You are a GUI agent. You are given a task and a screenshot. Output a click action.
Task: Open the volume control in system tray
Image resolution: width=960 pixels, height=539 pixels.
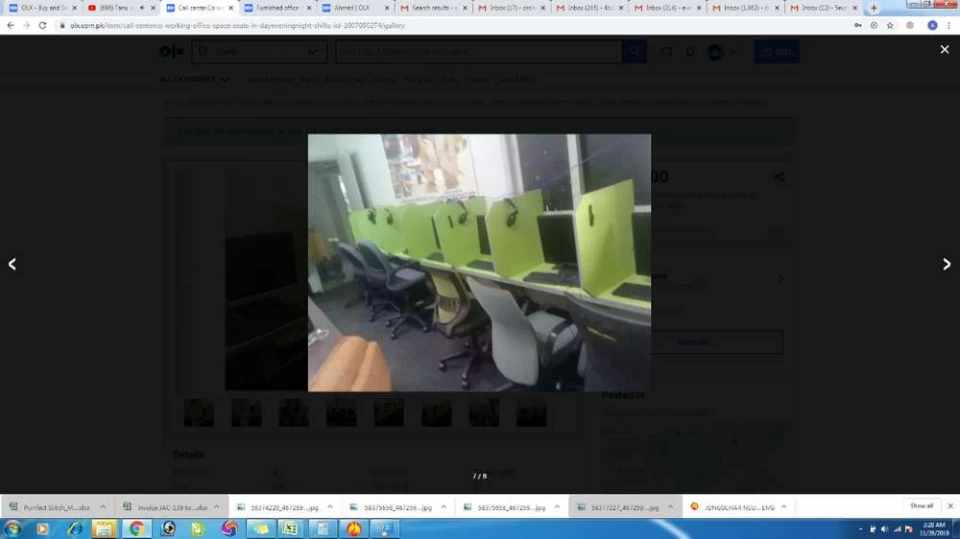[884, 529]
